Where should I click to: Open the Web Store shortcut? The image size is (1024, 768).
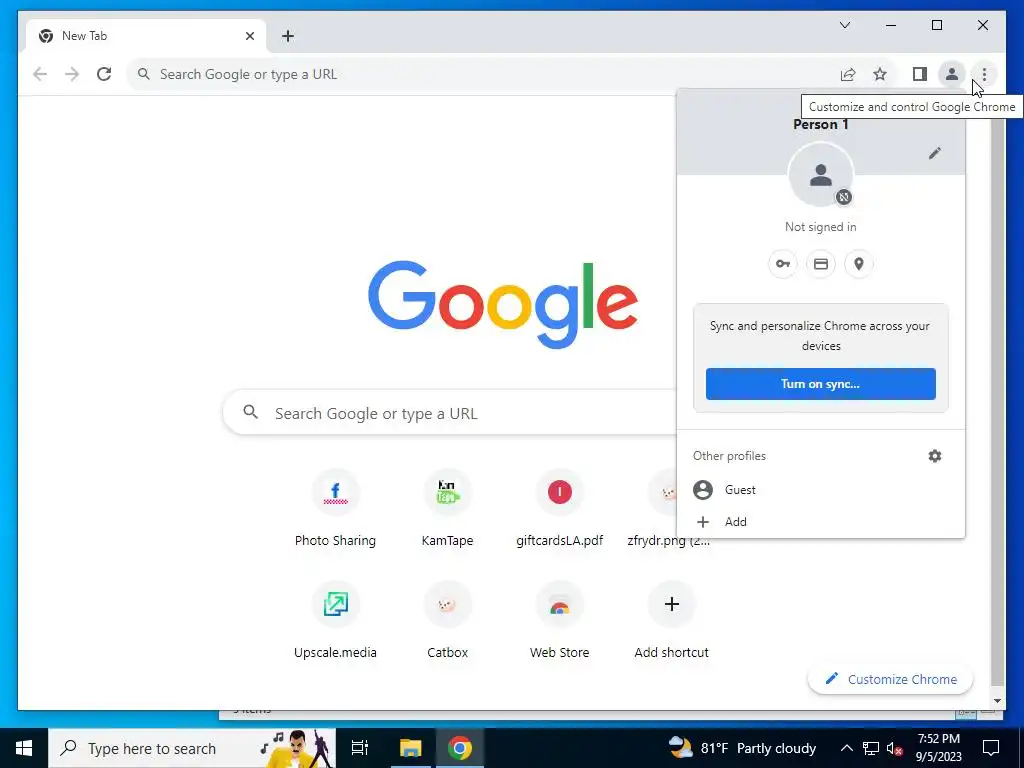(x=560, y=620)
